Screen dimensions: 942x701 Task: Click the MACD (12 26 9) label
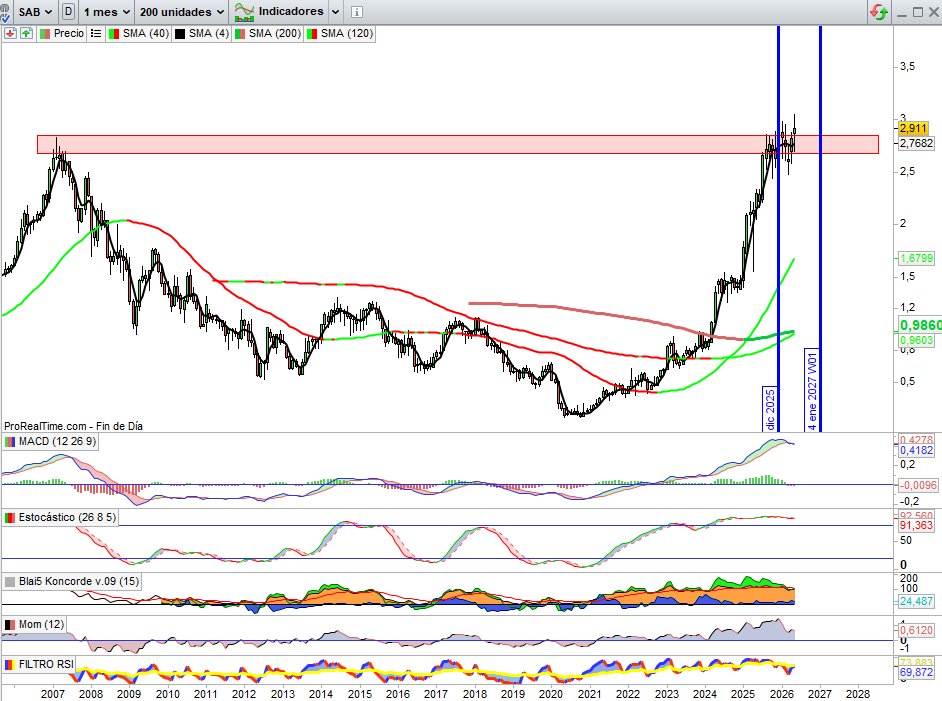[57, 442]
